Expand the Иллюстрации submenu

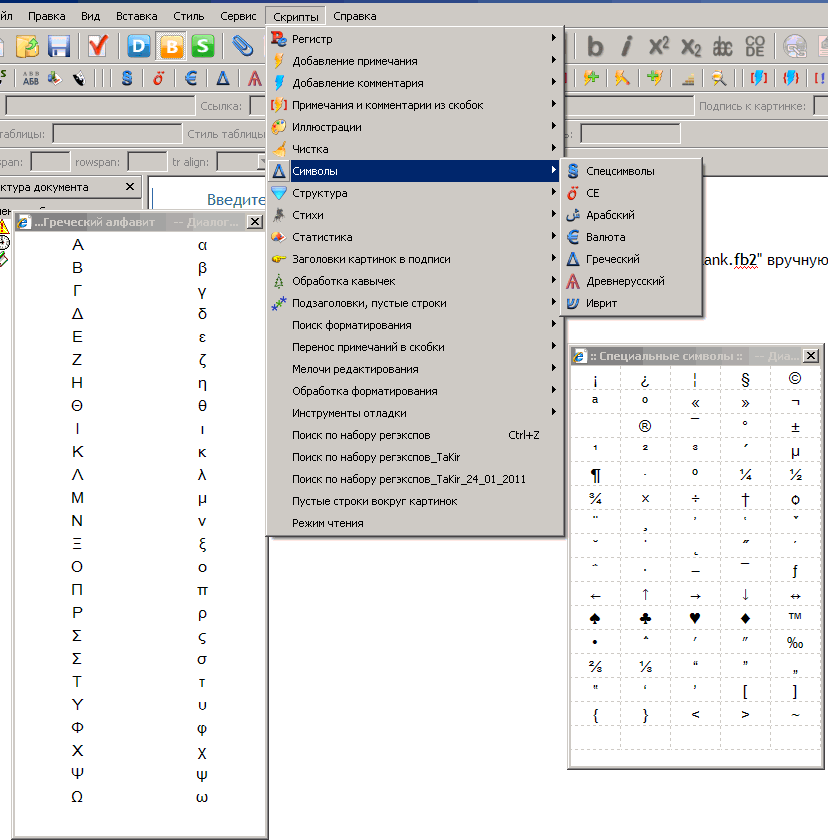(x=350, y=127)
